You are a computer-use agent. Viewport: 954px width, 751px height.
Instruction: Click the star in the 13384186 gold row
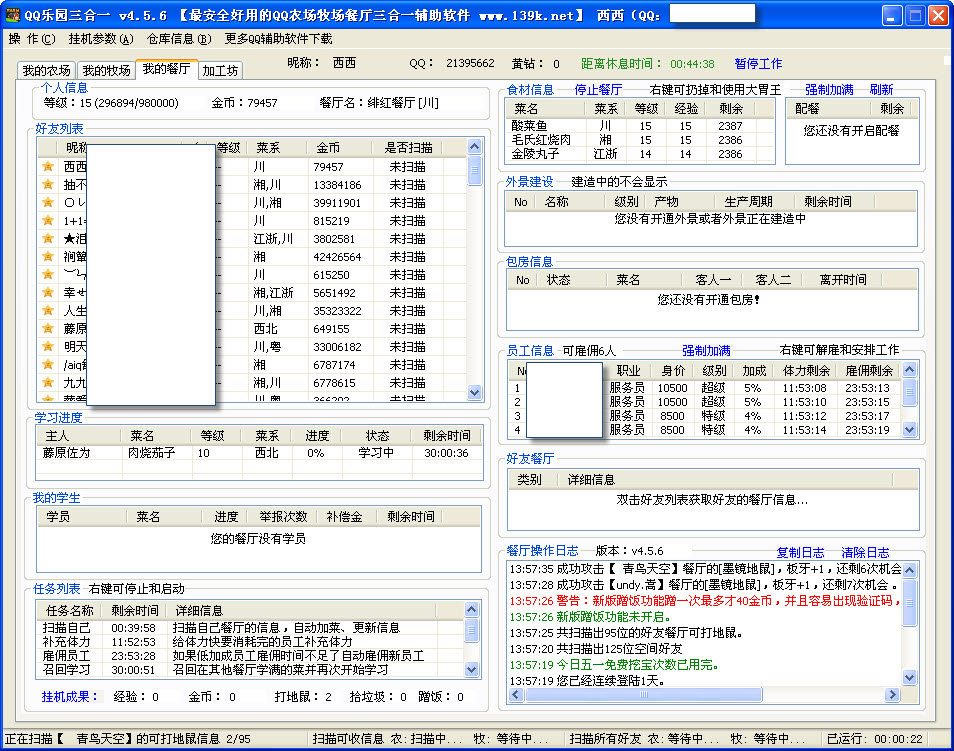47,185
